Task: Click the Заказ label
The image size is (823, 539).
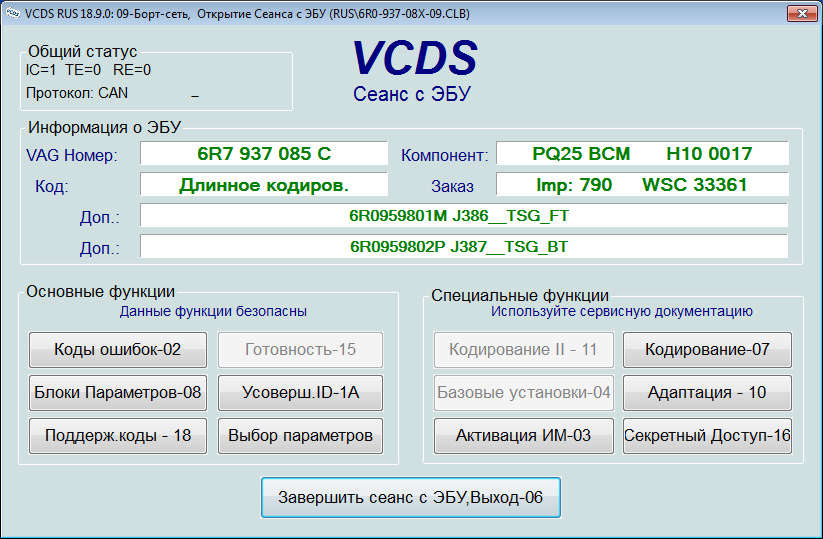Action: point(452,186)
